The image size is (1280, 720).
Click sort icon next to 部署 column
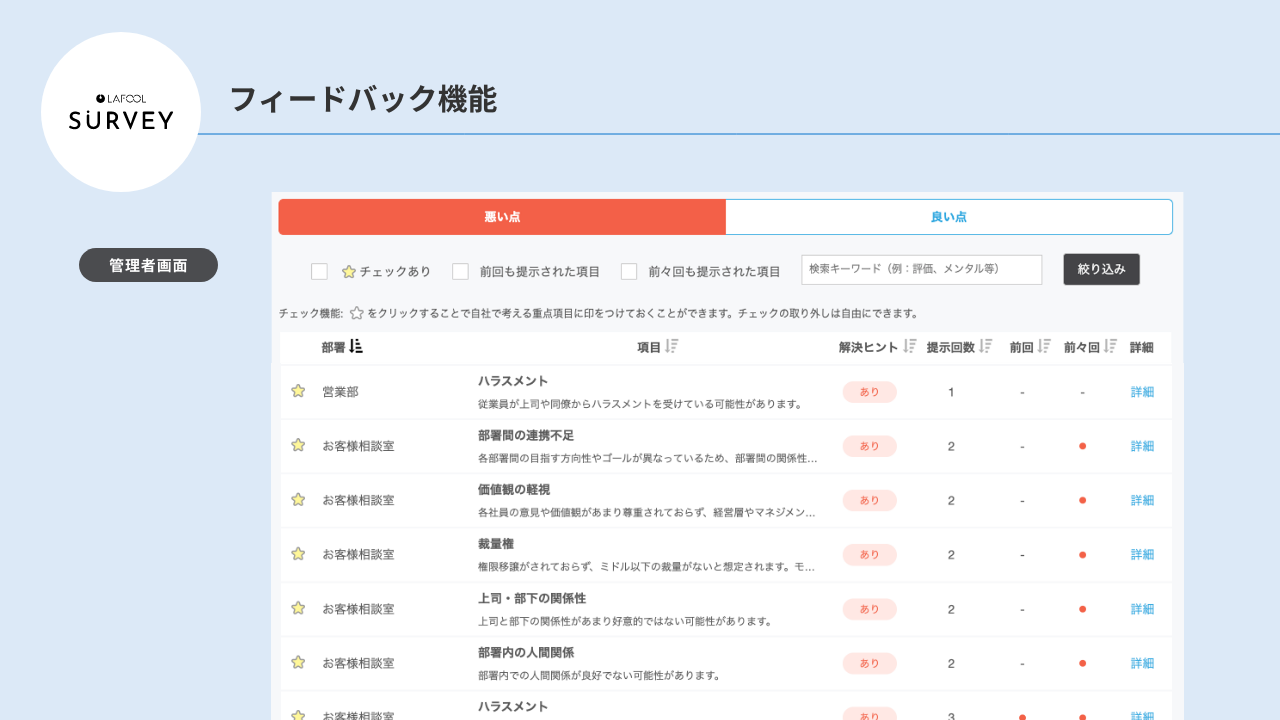point(356,347)
